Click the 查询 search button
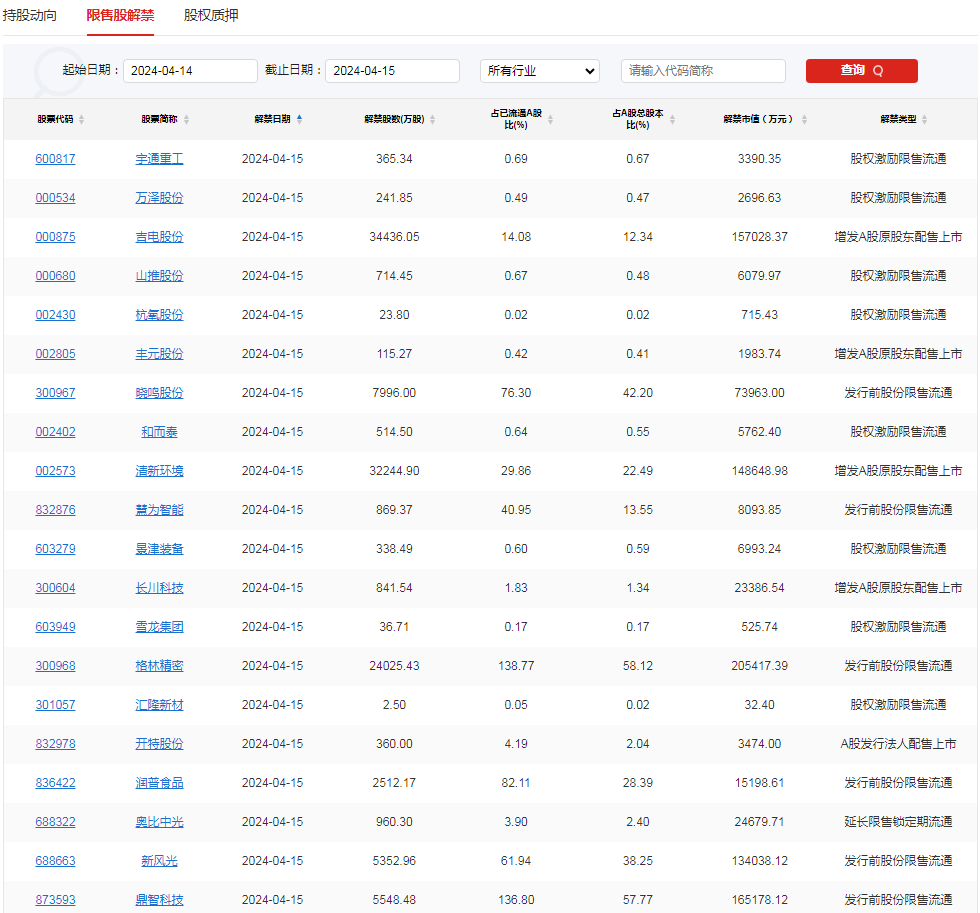The image size is (980, 913). pyautogui.click(x=861, y=71)
